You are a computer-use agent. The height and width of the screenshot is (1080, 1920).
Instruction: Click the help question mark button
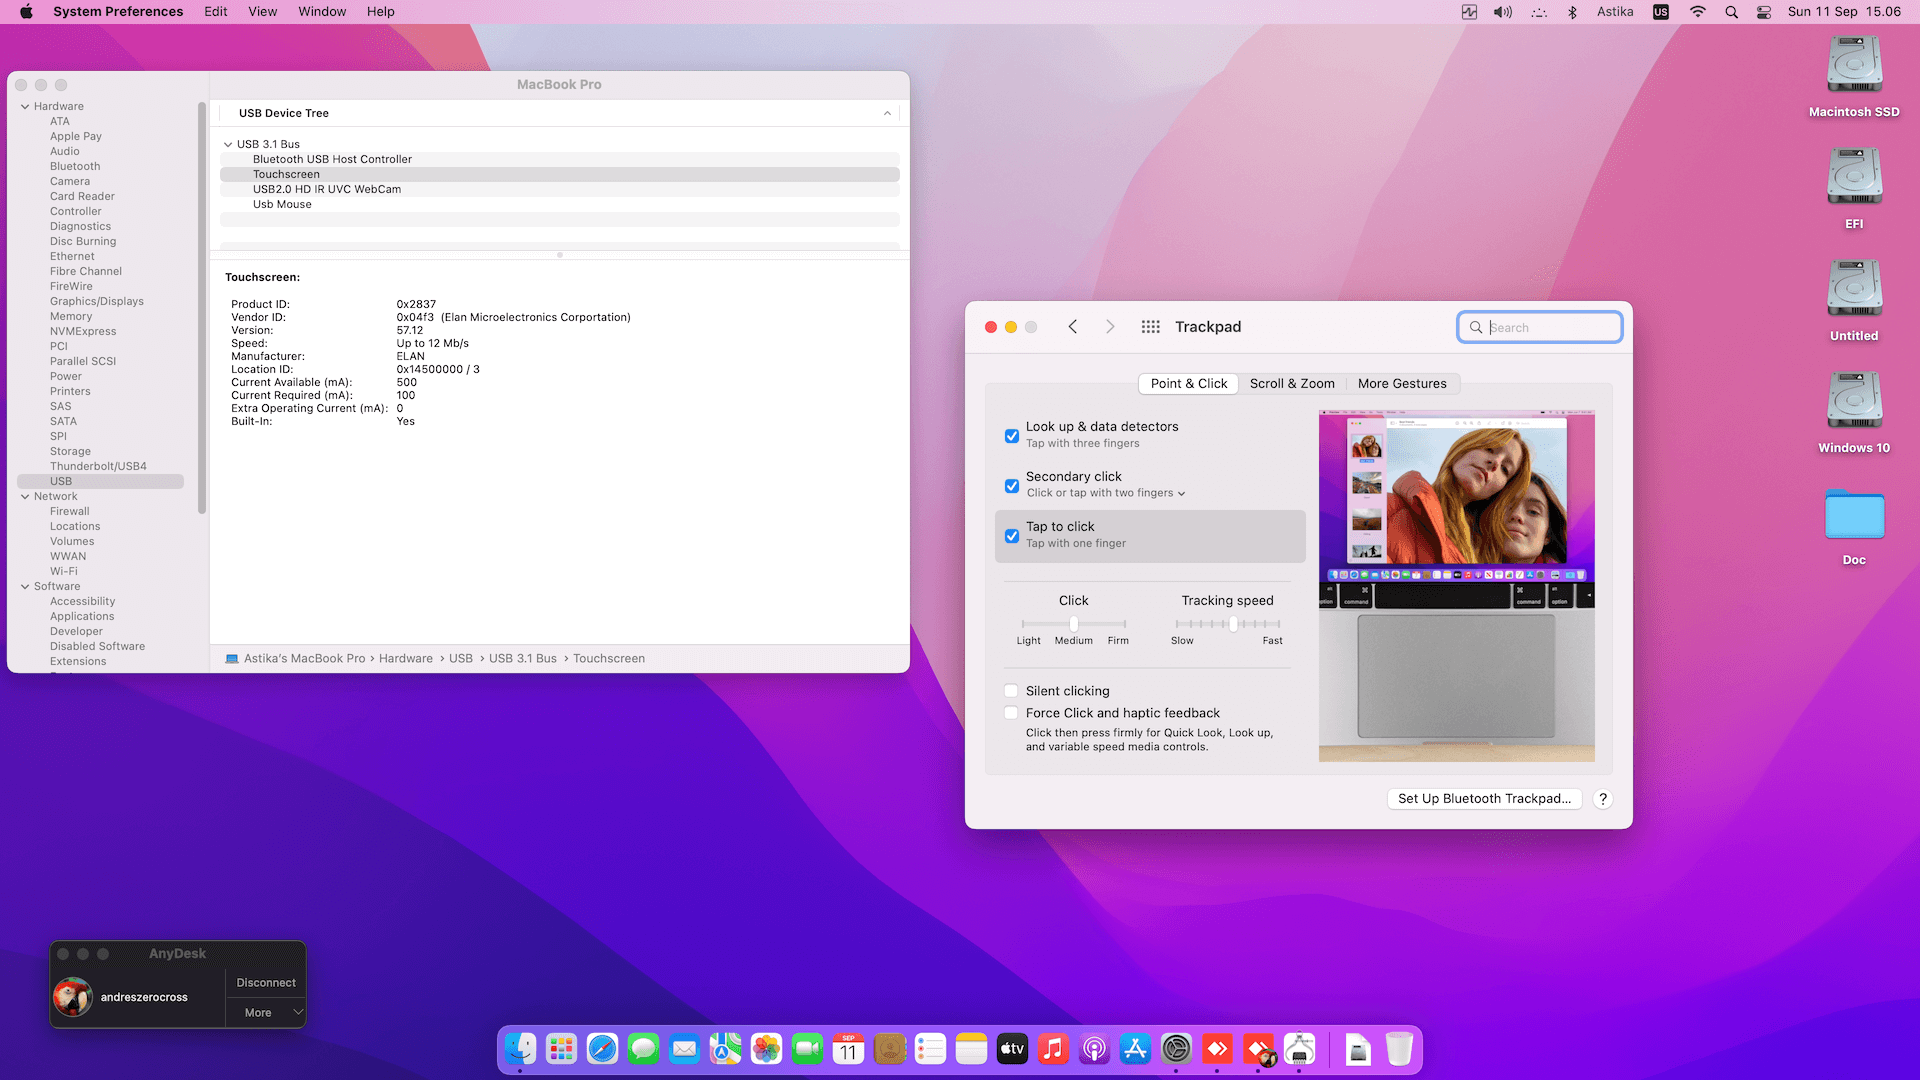tap(1603, 799)
